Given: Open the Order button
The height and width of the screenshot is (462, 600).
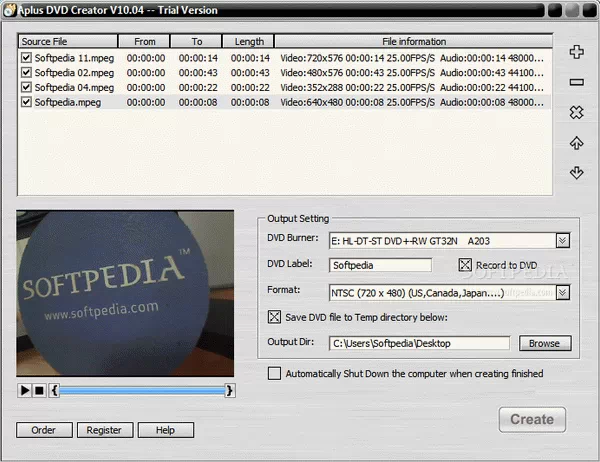Looking at the screenshot, I should point(44,430).
